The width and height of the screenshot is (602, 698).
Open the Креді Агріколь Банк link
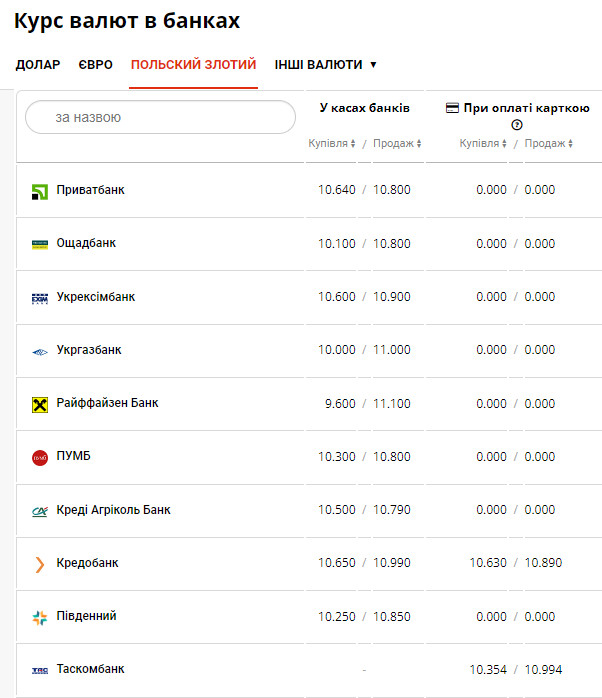coord(113,510)
